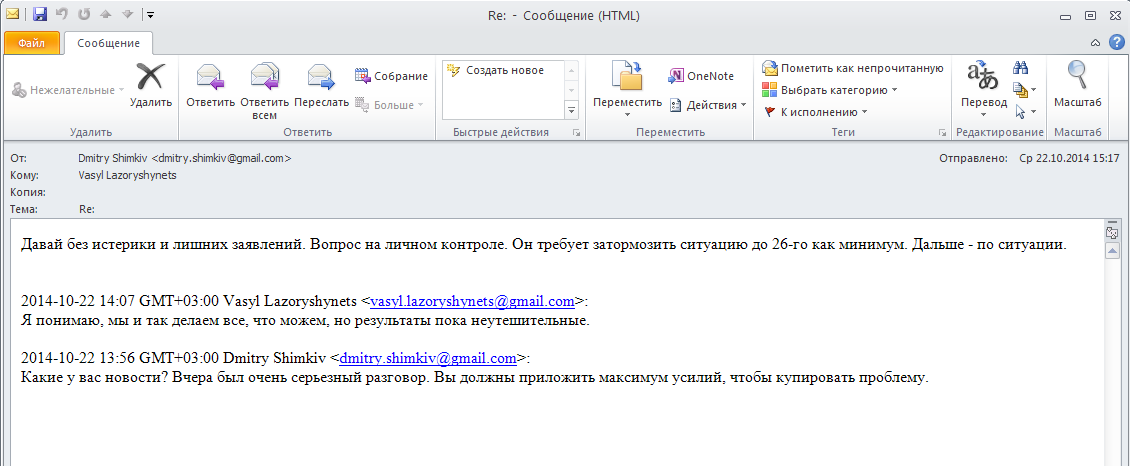This screenshot has width=1130, height=466.
Task: Click the vasyl.lazoryshynets@gmail.com link
Action: (472, 301)
